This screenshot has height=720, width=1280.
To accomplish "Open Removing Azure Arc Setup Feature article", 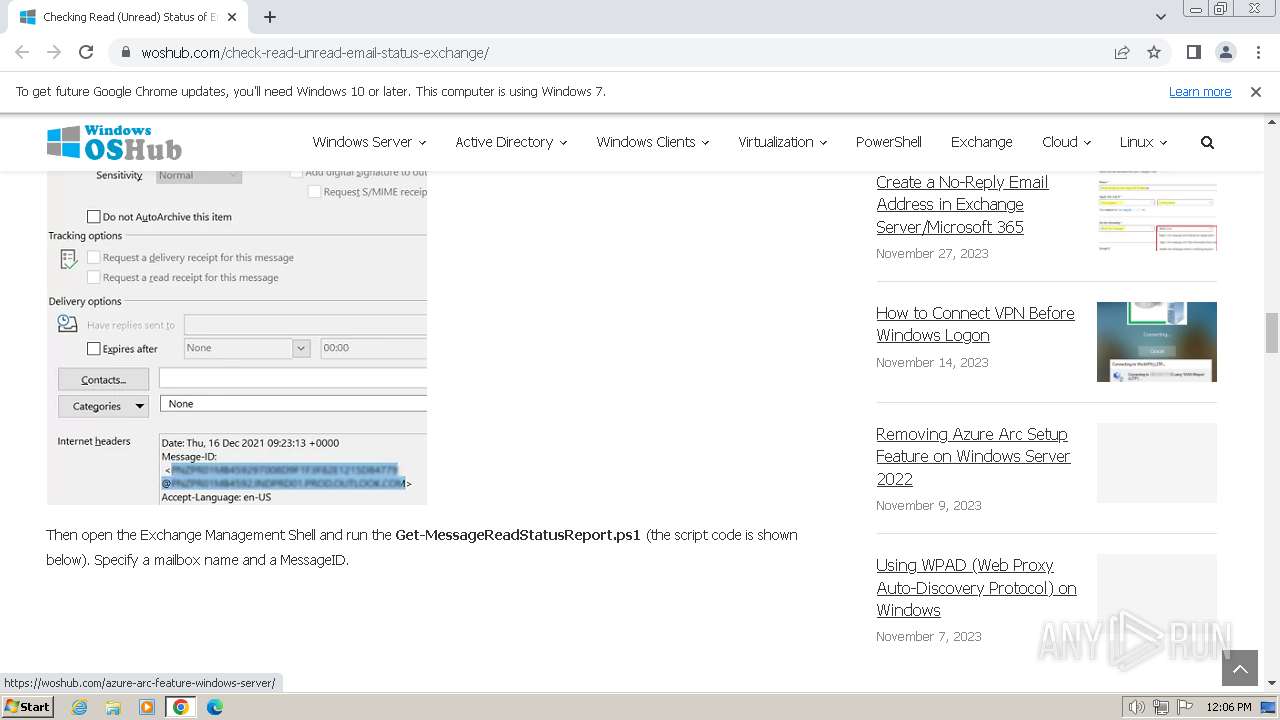I will coord(973,456).
